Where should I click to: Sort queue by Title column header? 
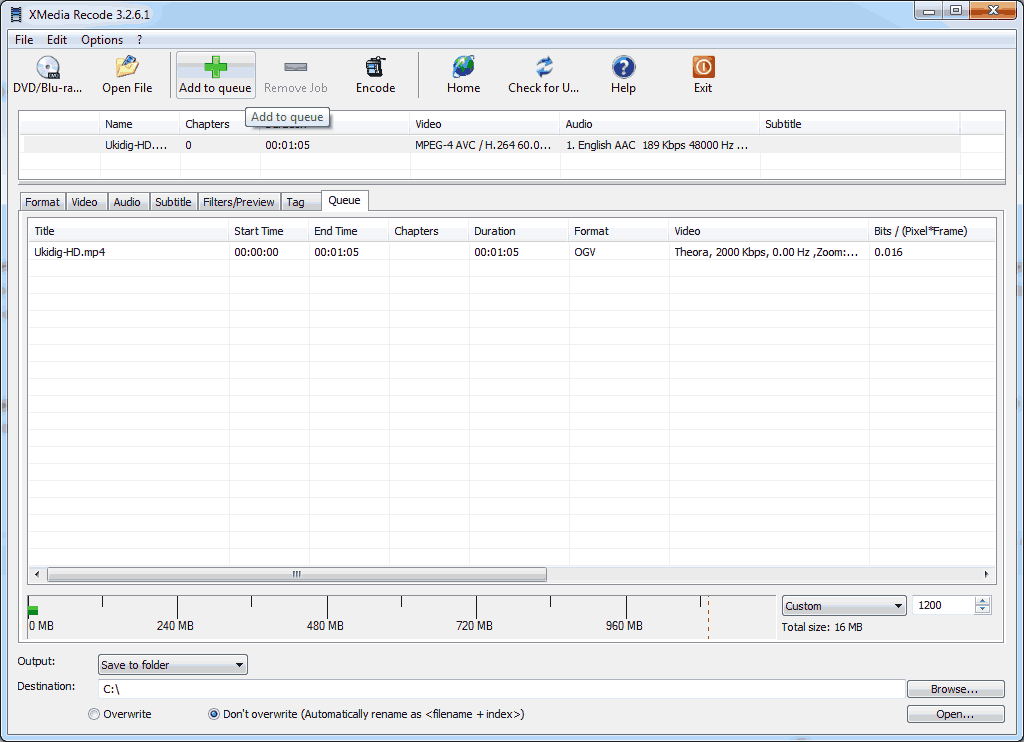[129, 231]
